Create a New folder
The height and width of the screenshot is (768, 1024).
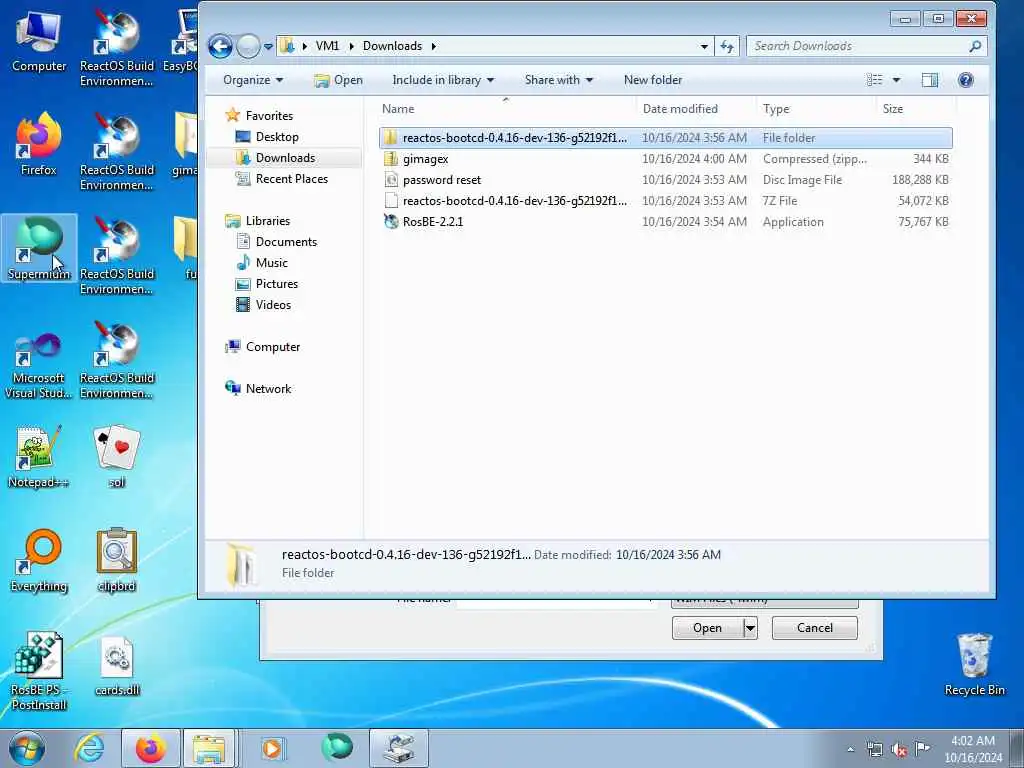coord(652,80)
